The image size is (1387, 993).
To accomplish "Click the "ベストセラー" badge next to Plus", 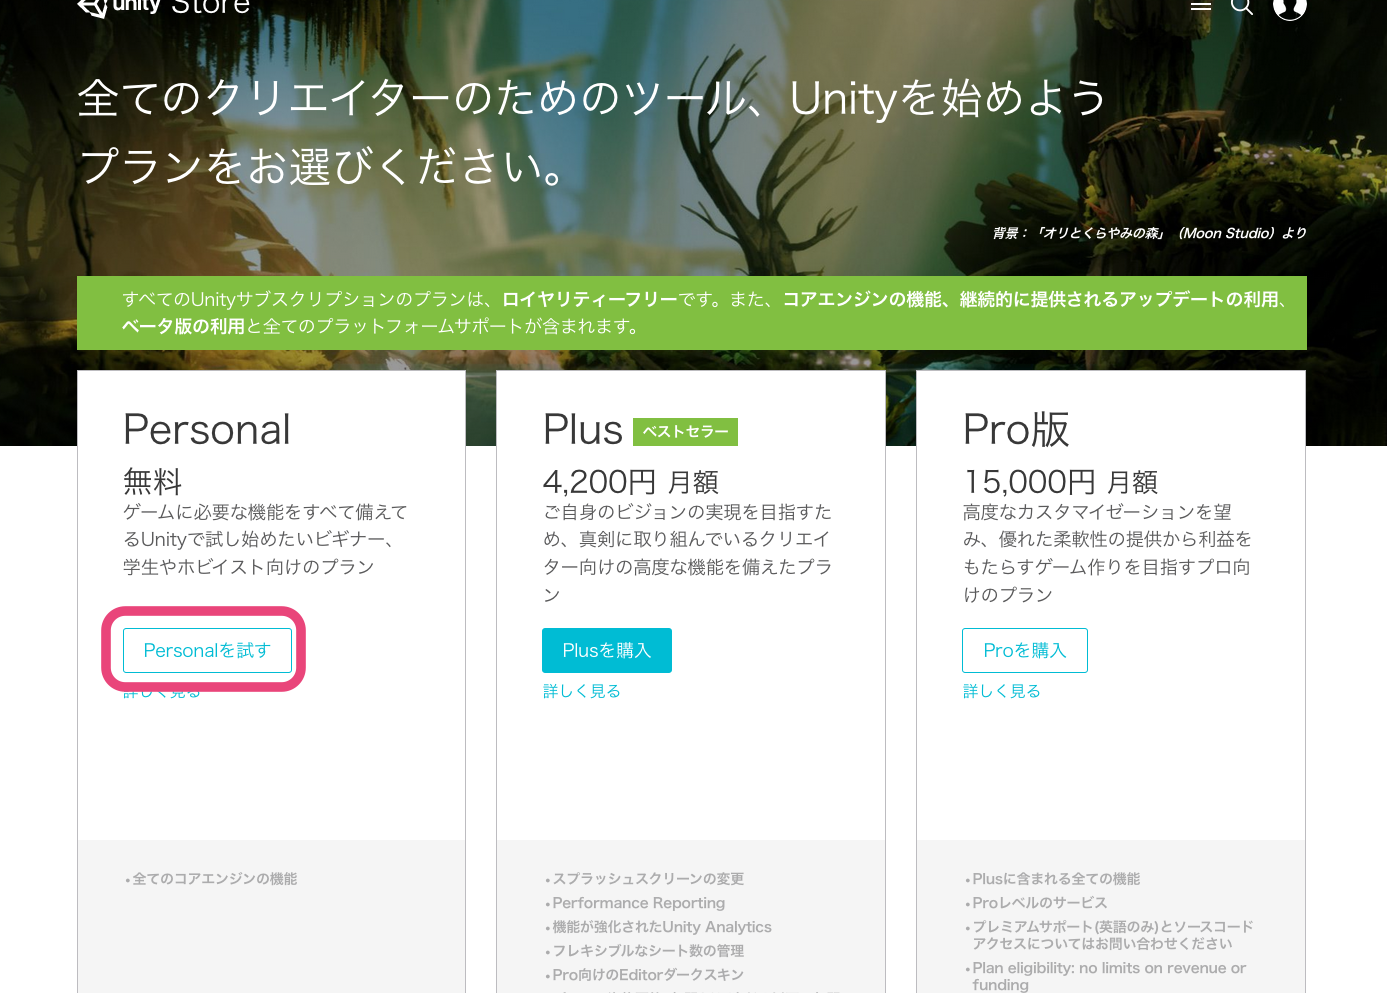I will (x=685, y=431).
